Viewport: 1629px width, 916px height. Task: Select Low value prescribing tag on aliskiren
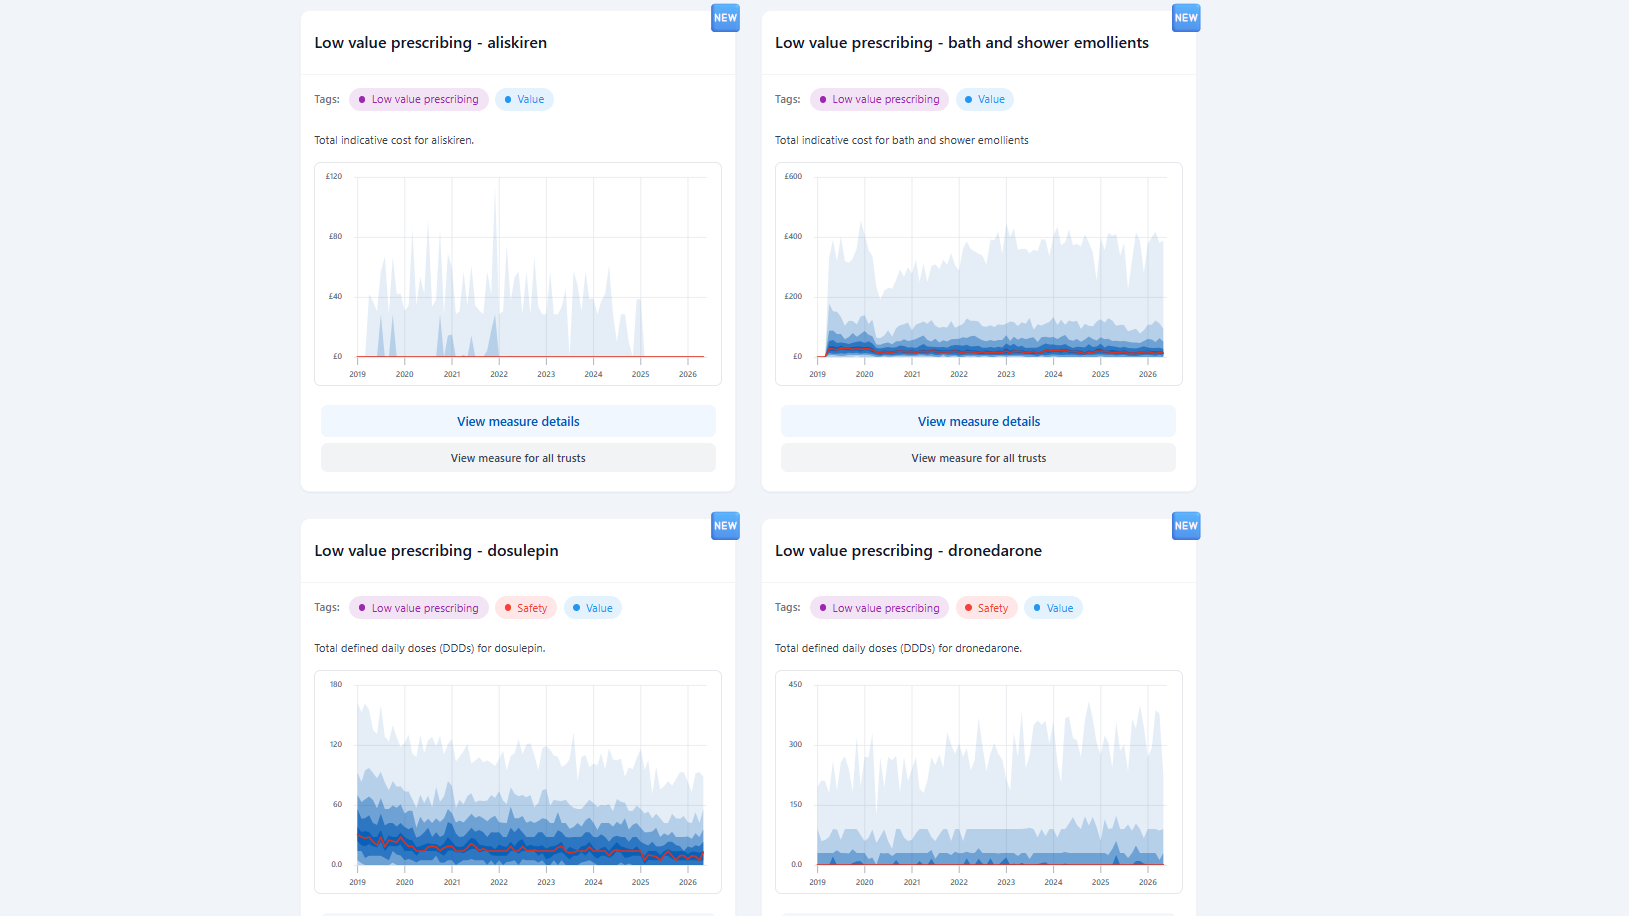click(x=419, y=99)
